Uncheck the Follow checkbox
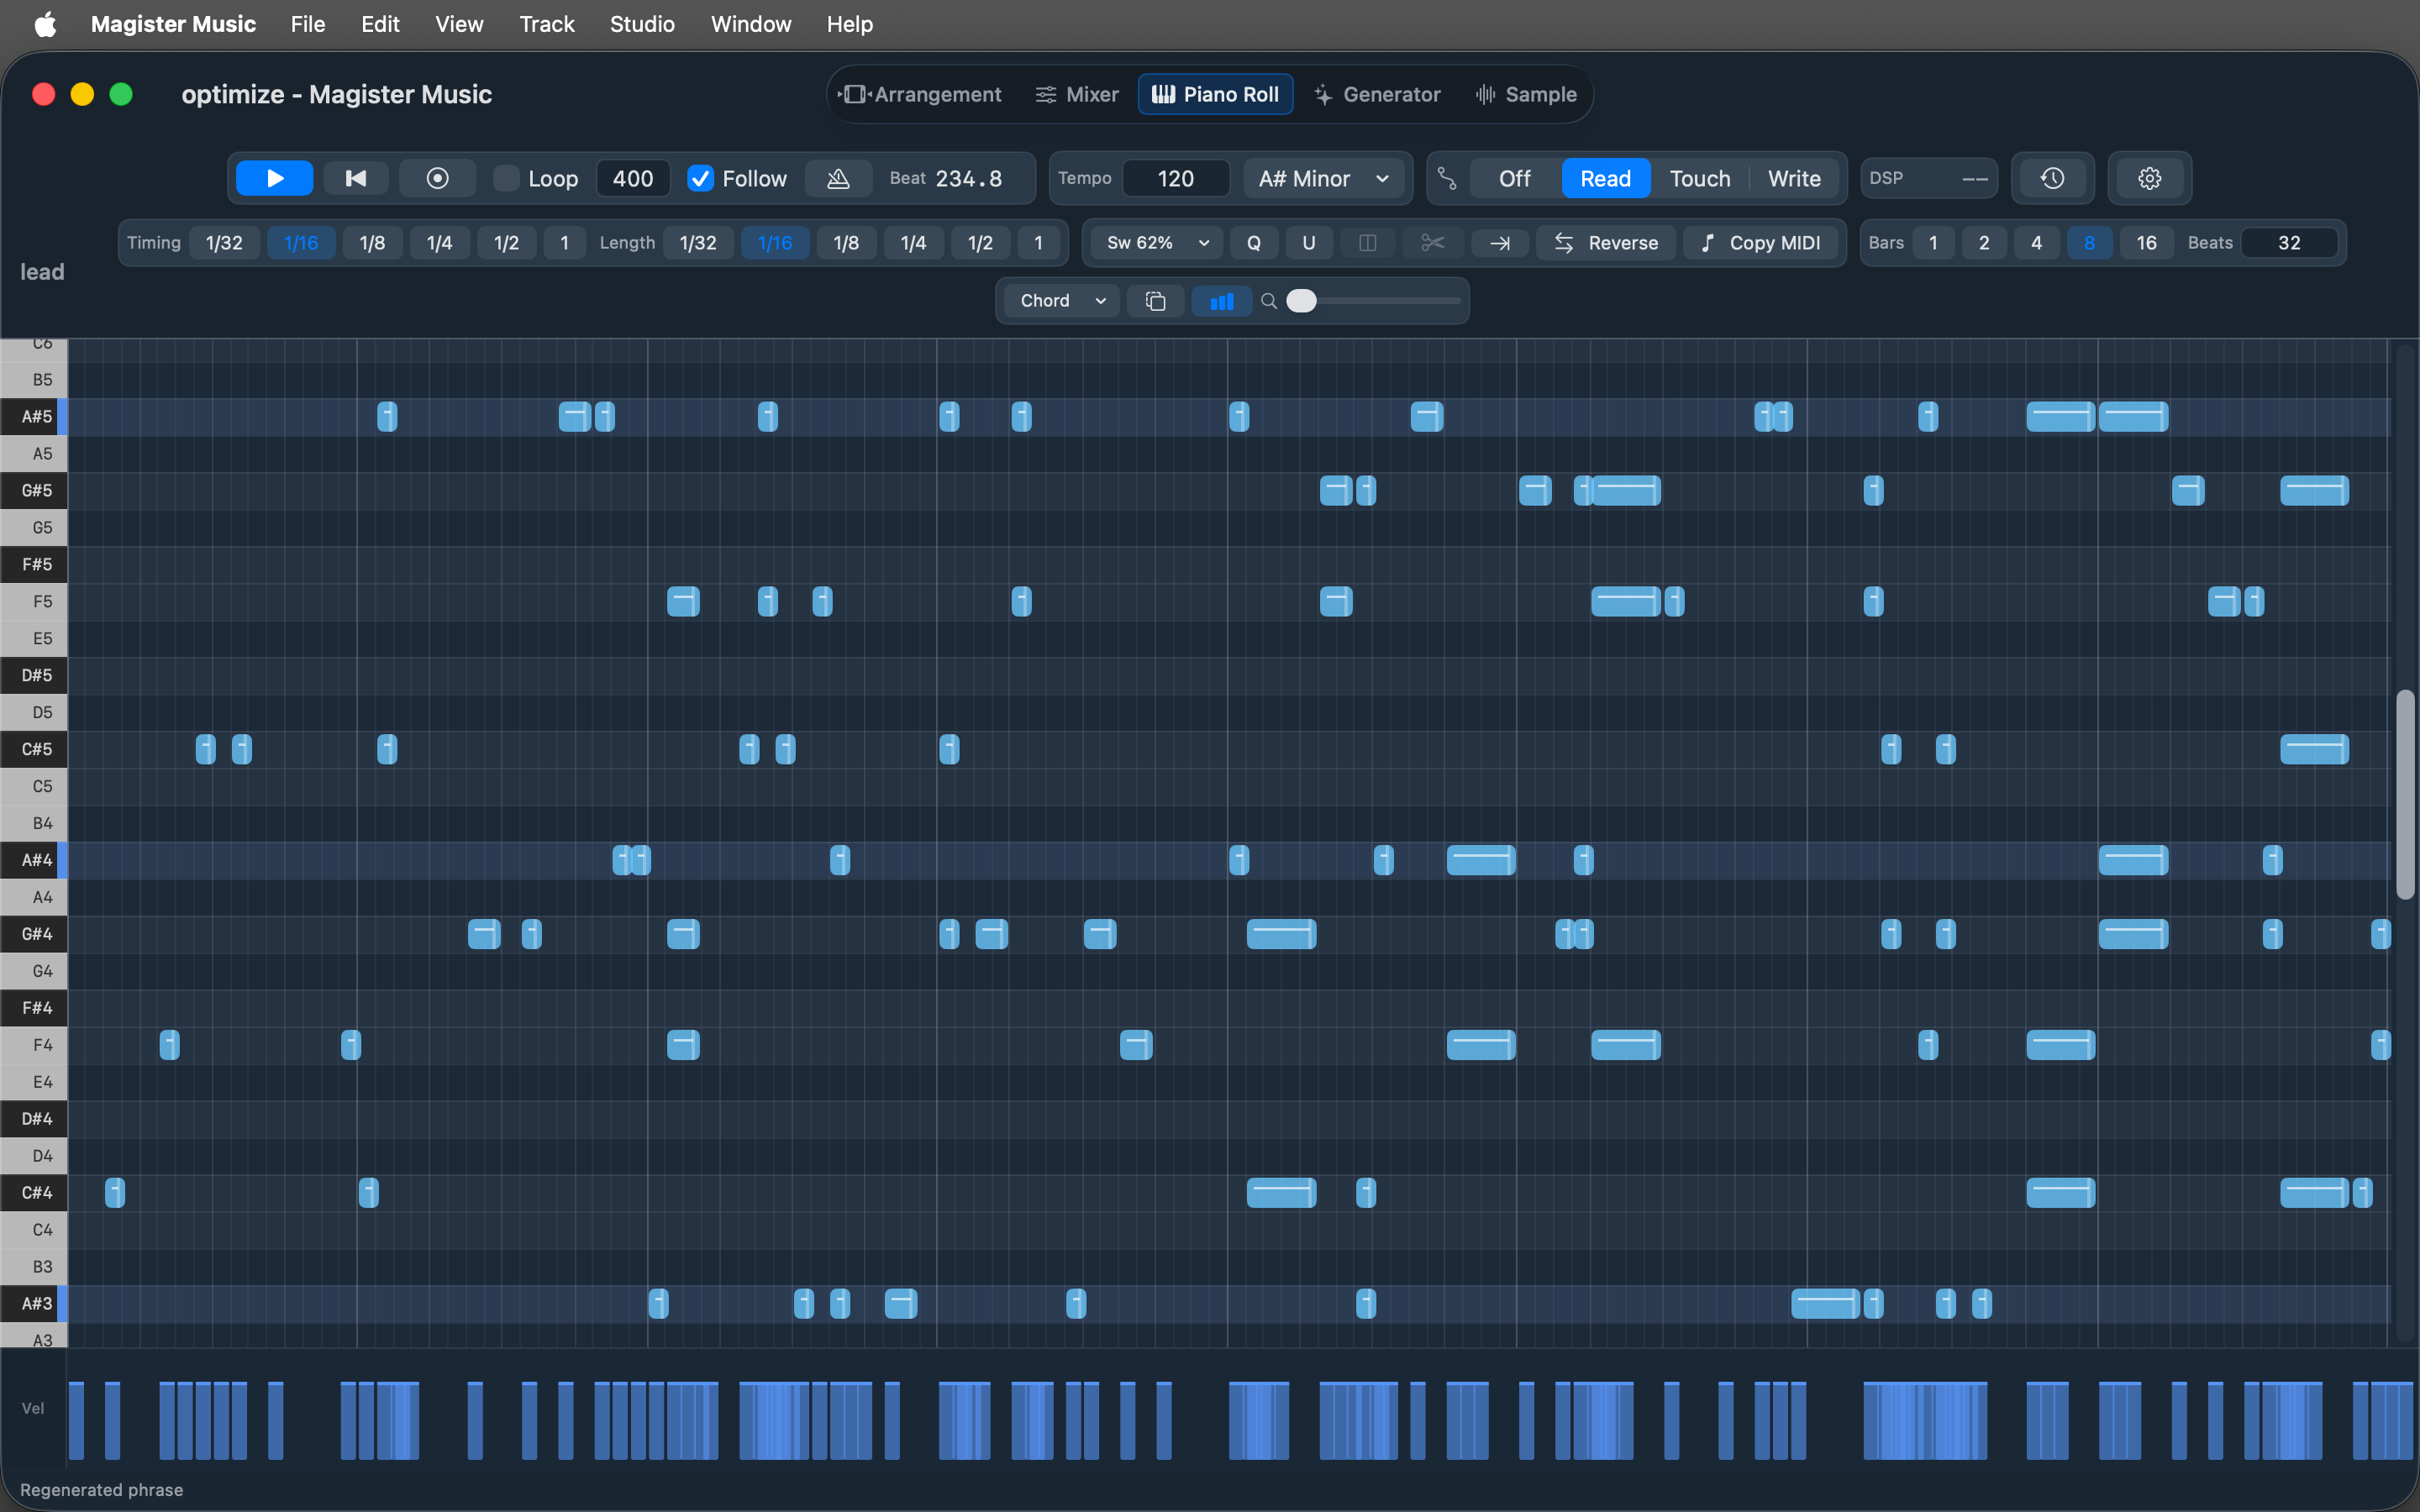Screen dimensions: 2420x1512 point(700,178)
